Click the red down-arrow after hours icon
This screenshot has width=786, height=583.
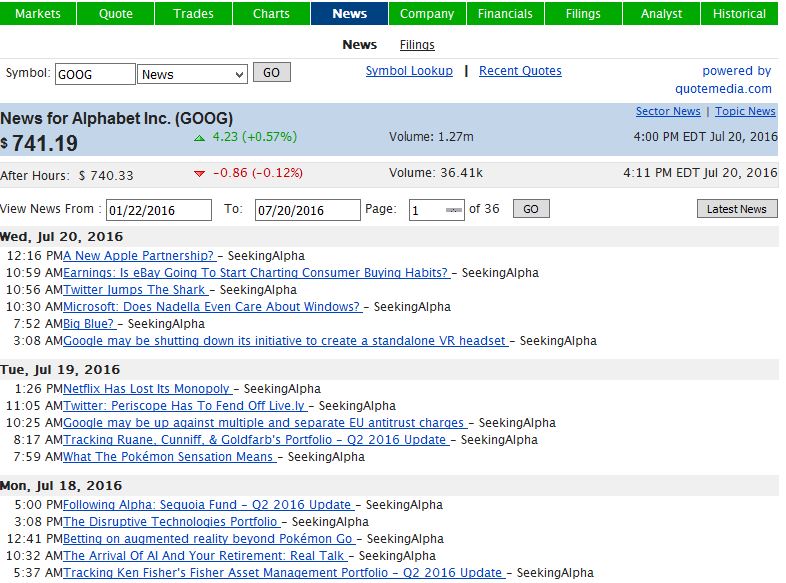[x=200, y=173]
